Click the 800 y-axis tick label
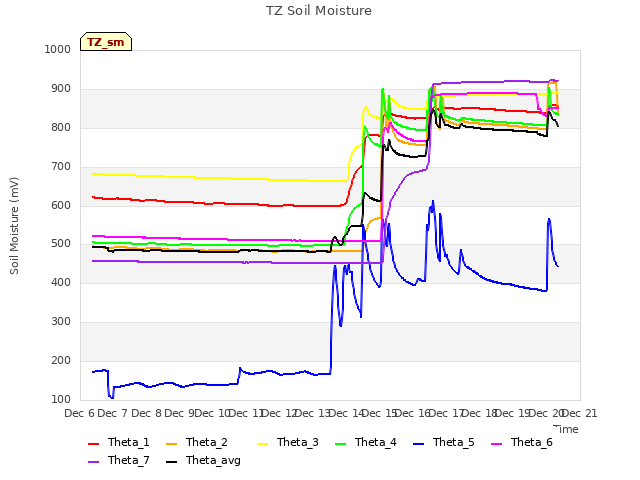 [61, 127]
